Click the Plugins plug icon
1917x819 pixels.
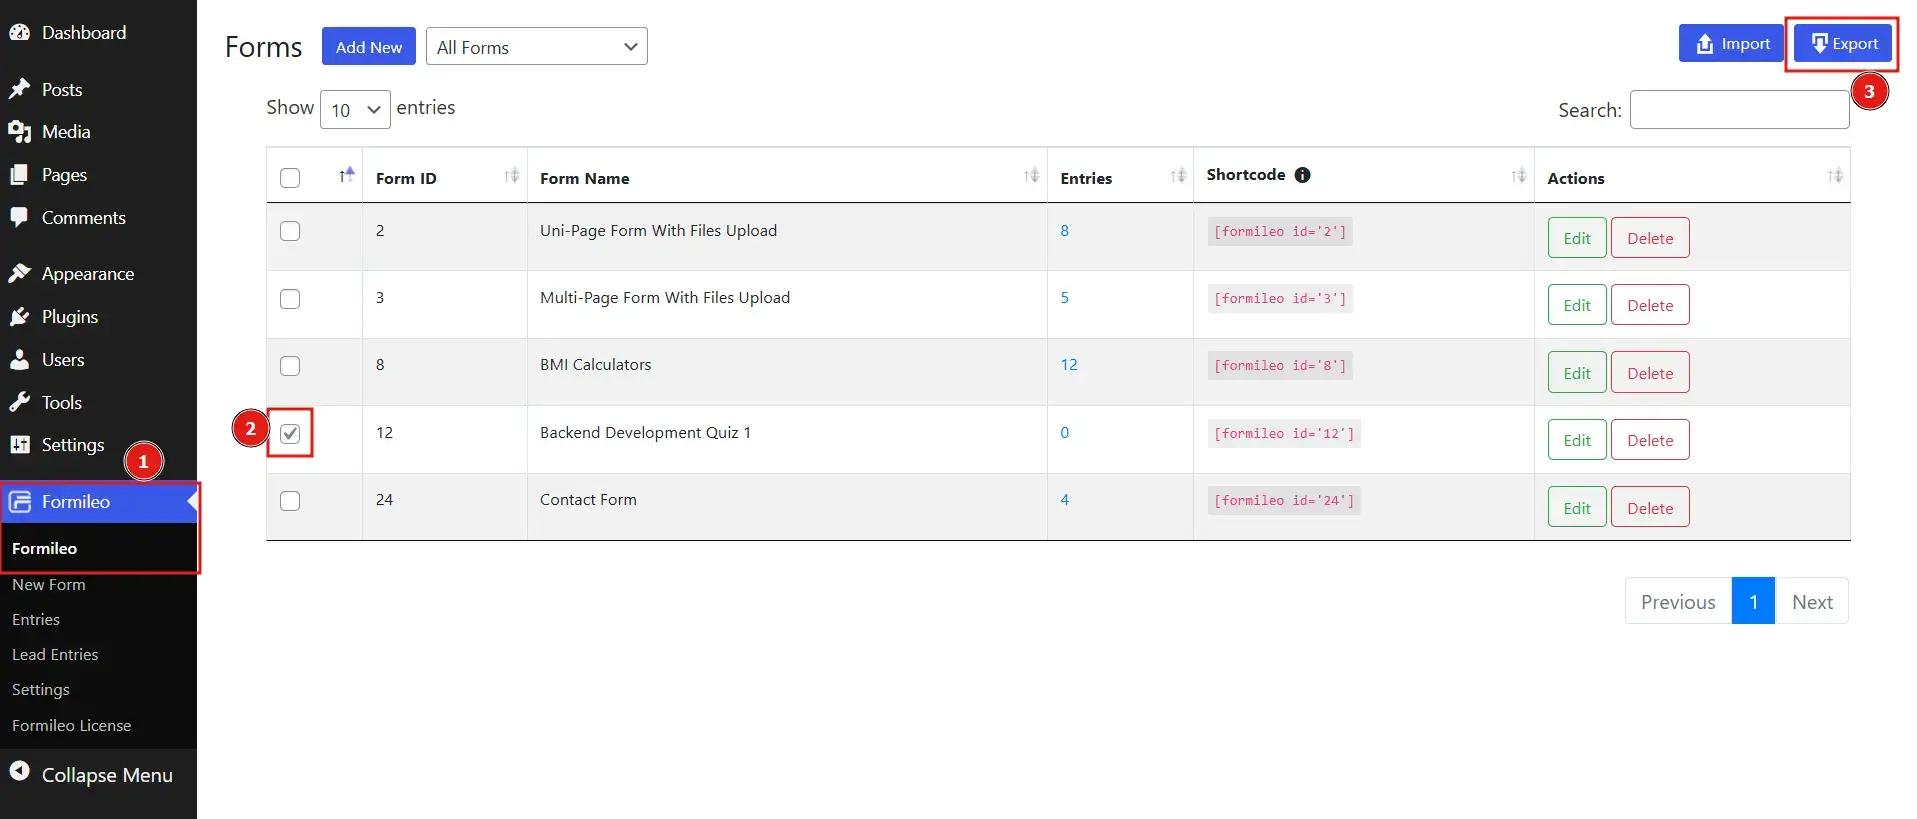(x=19, y=317)
